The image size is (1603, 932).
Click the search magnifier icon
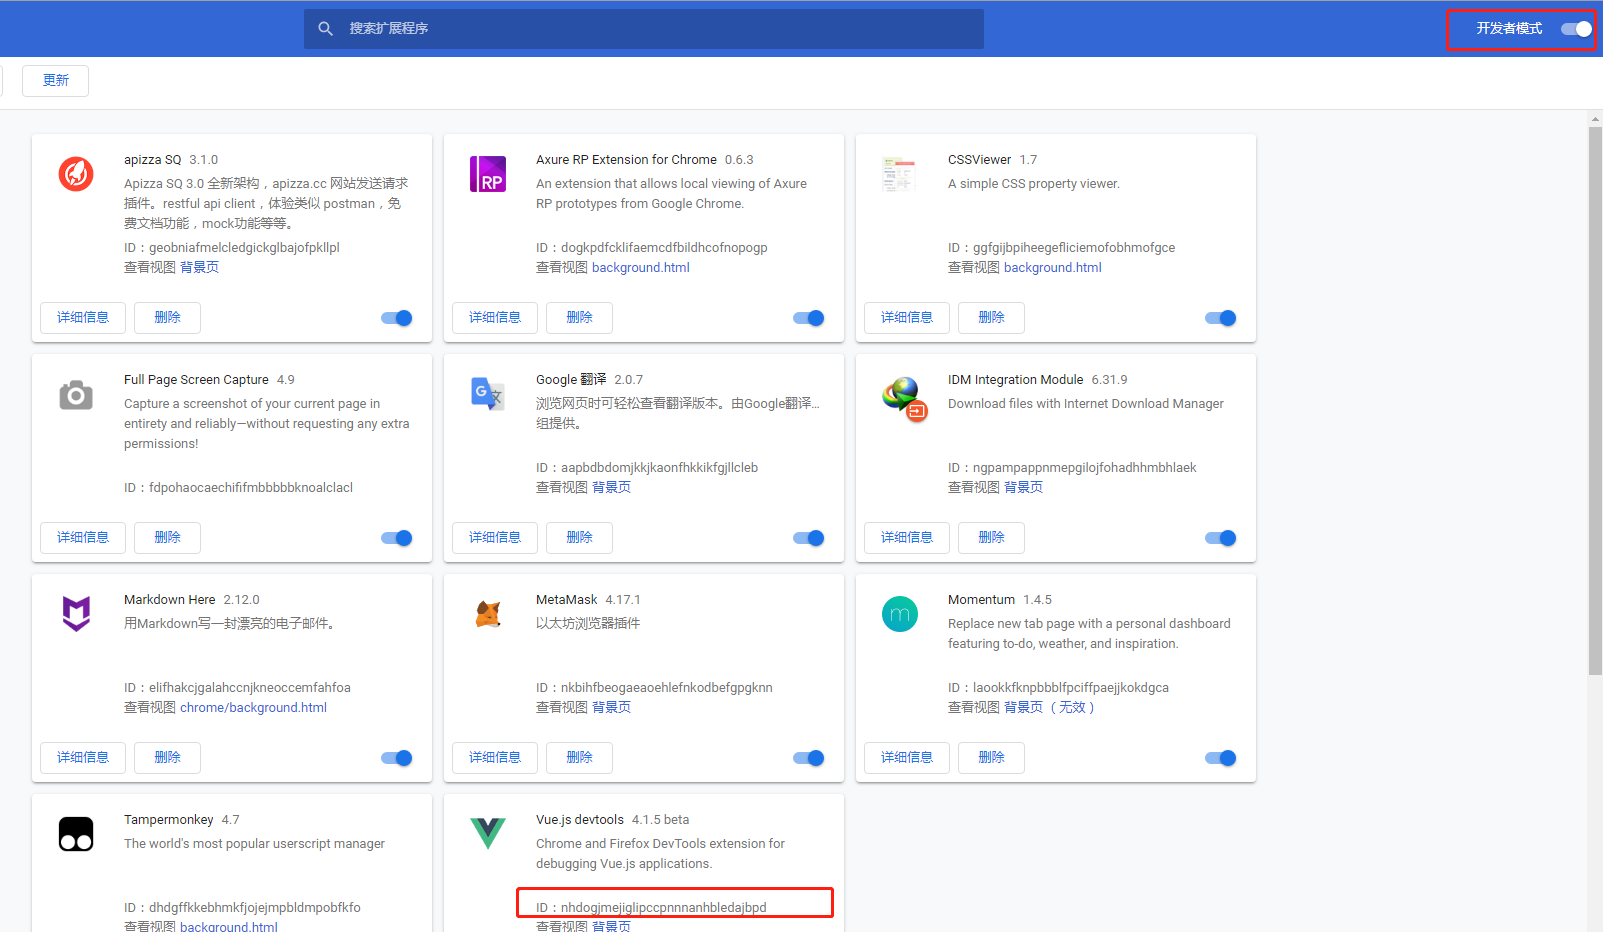click(x=325, y=29)
